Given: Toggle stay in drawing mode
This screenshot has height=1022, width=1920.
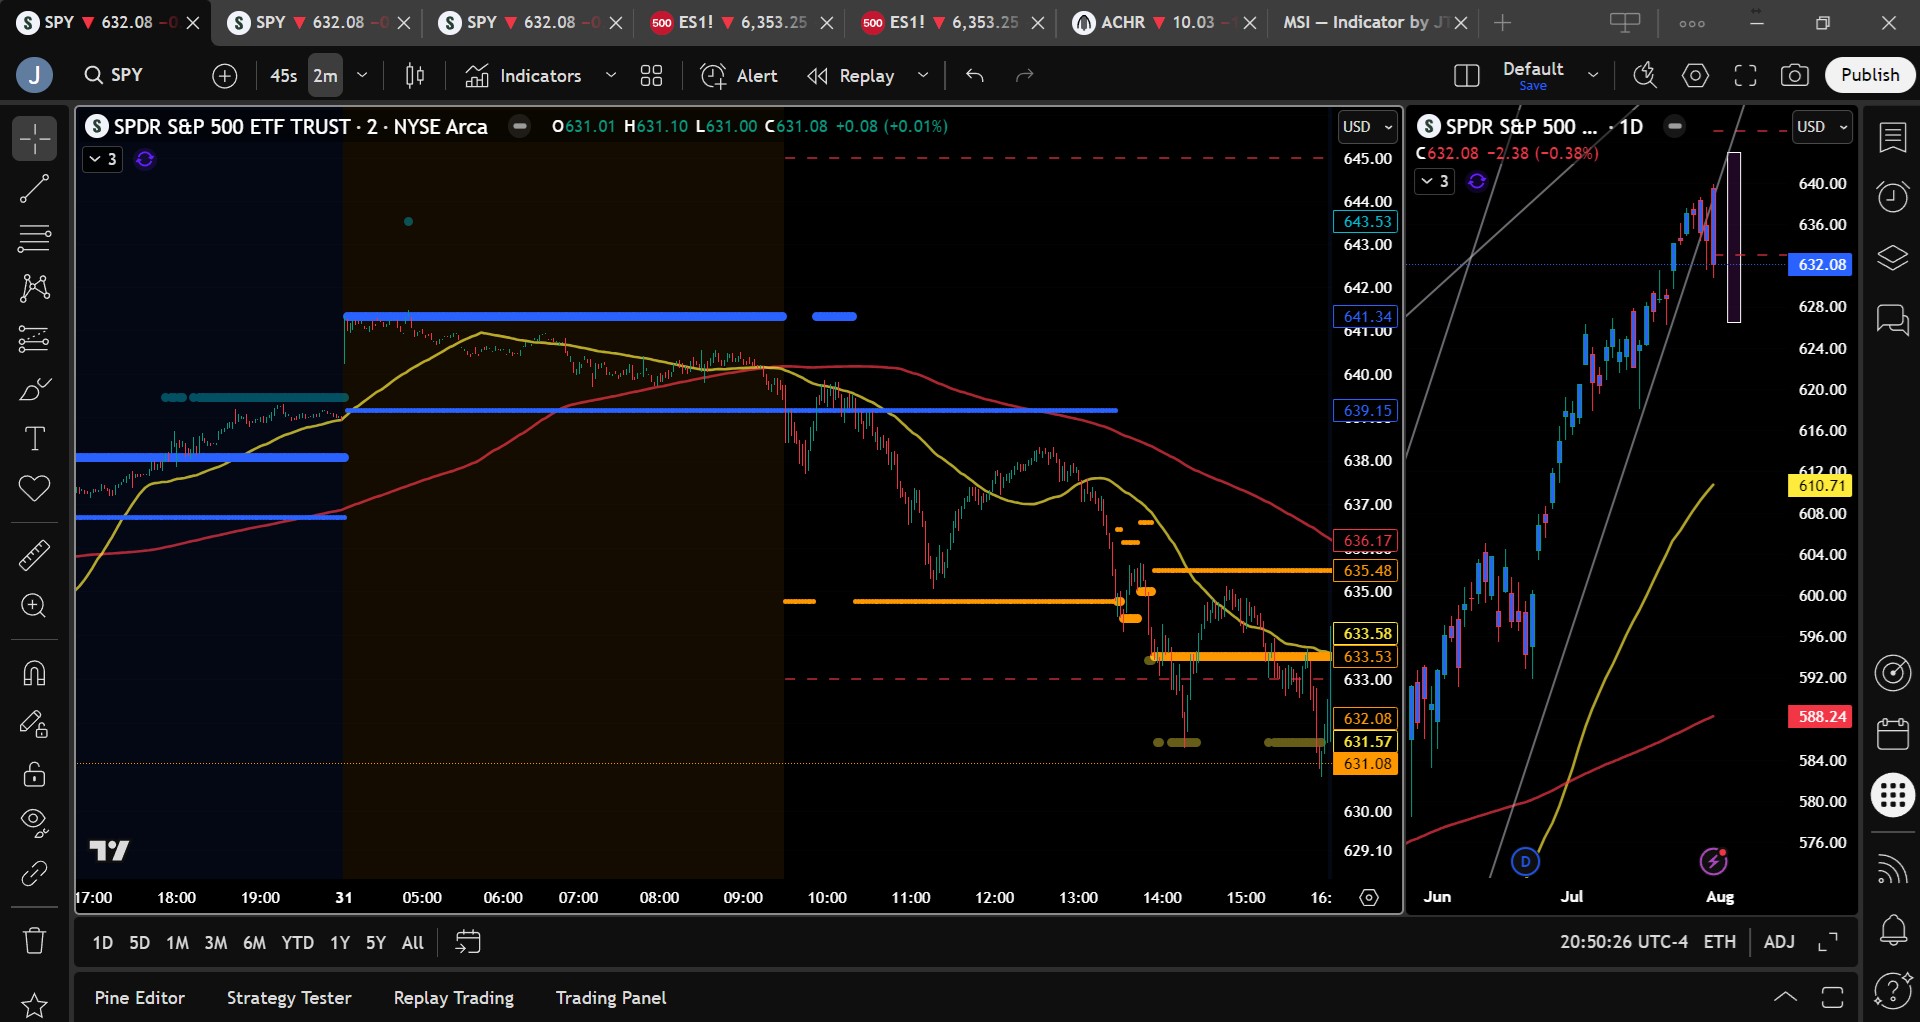Looking at the screenshot, I should 34,723.
